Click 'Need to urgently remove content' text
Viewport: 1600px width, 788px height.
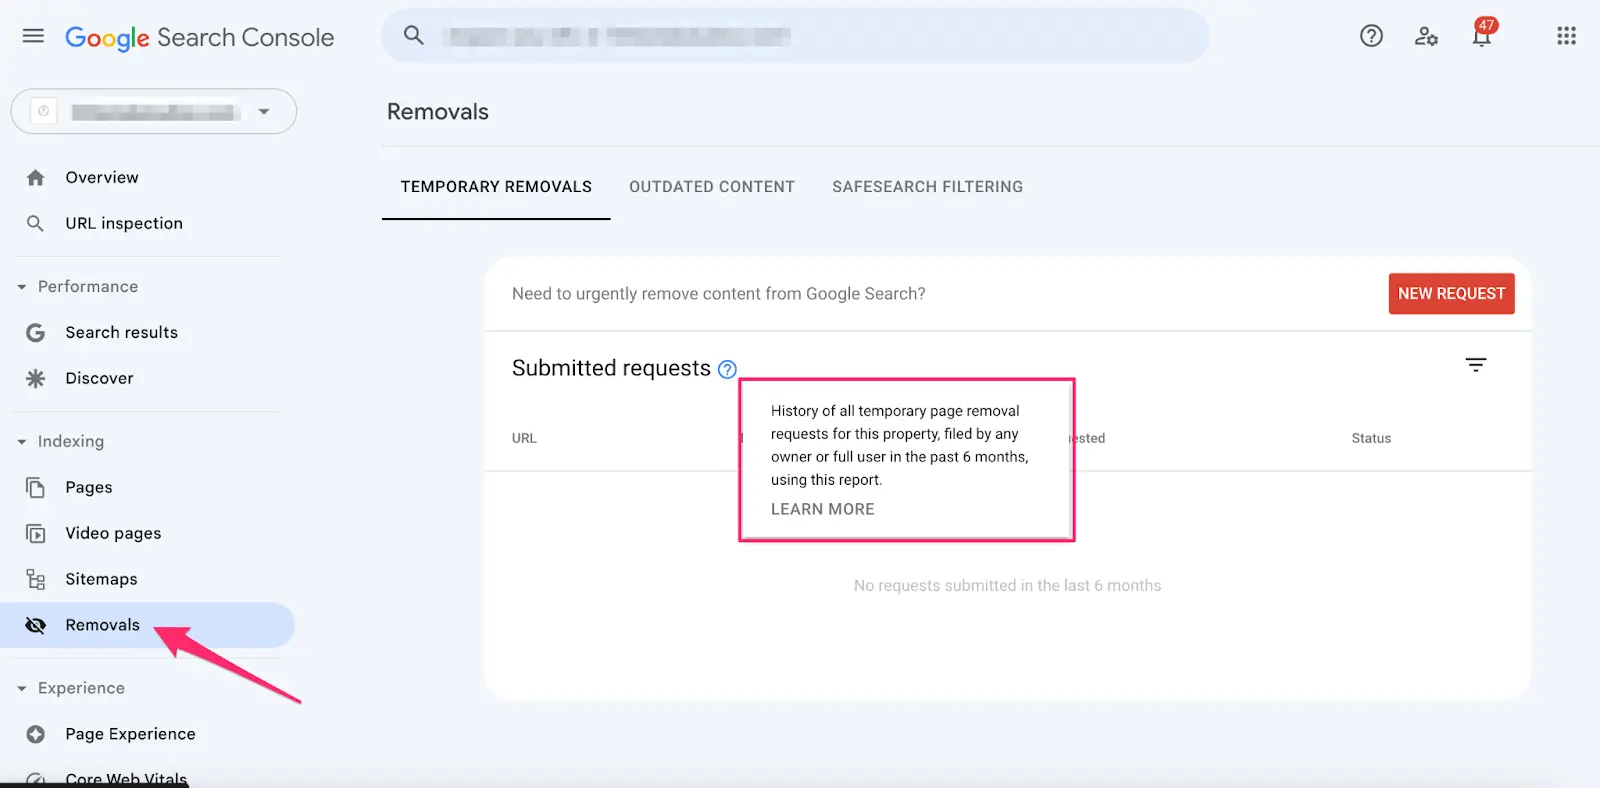(718, 294)
